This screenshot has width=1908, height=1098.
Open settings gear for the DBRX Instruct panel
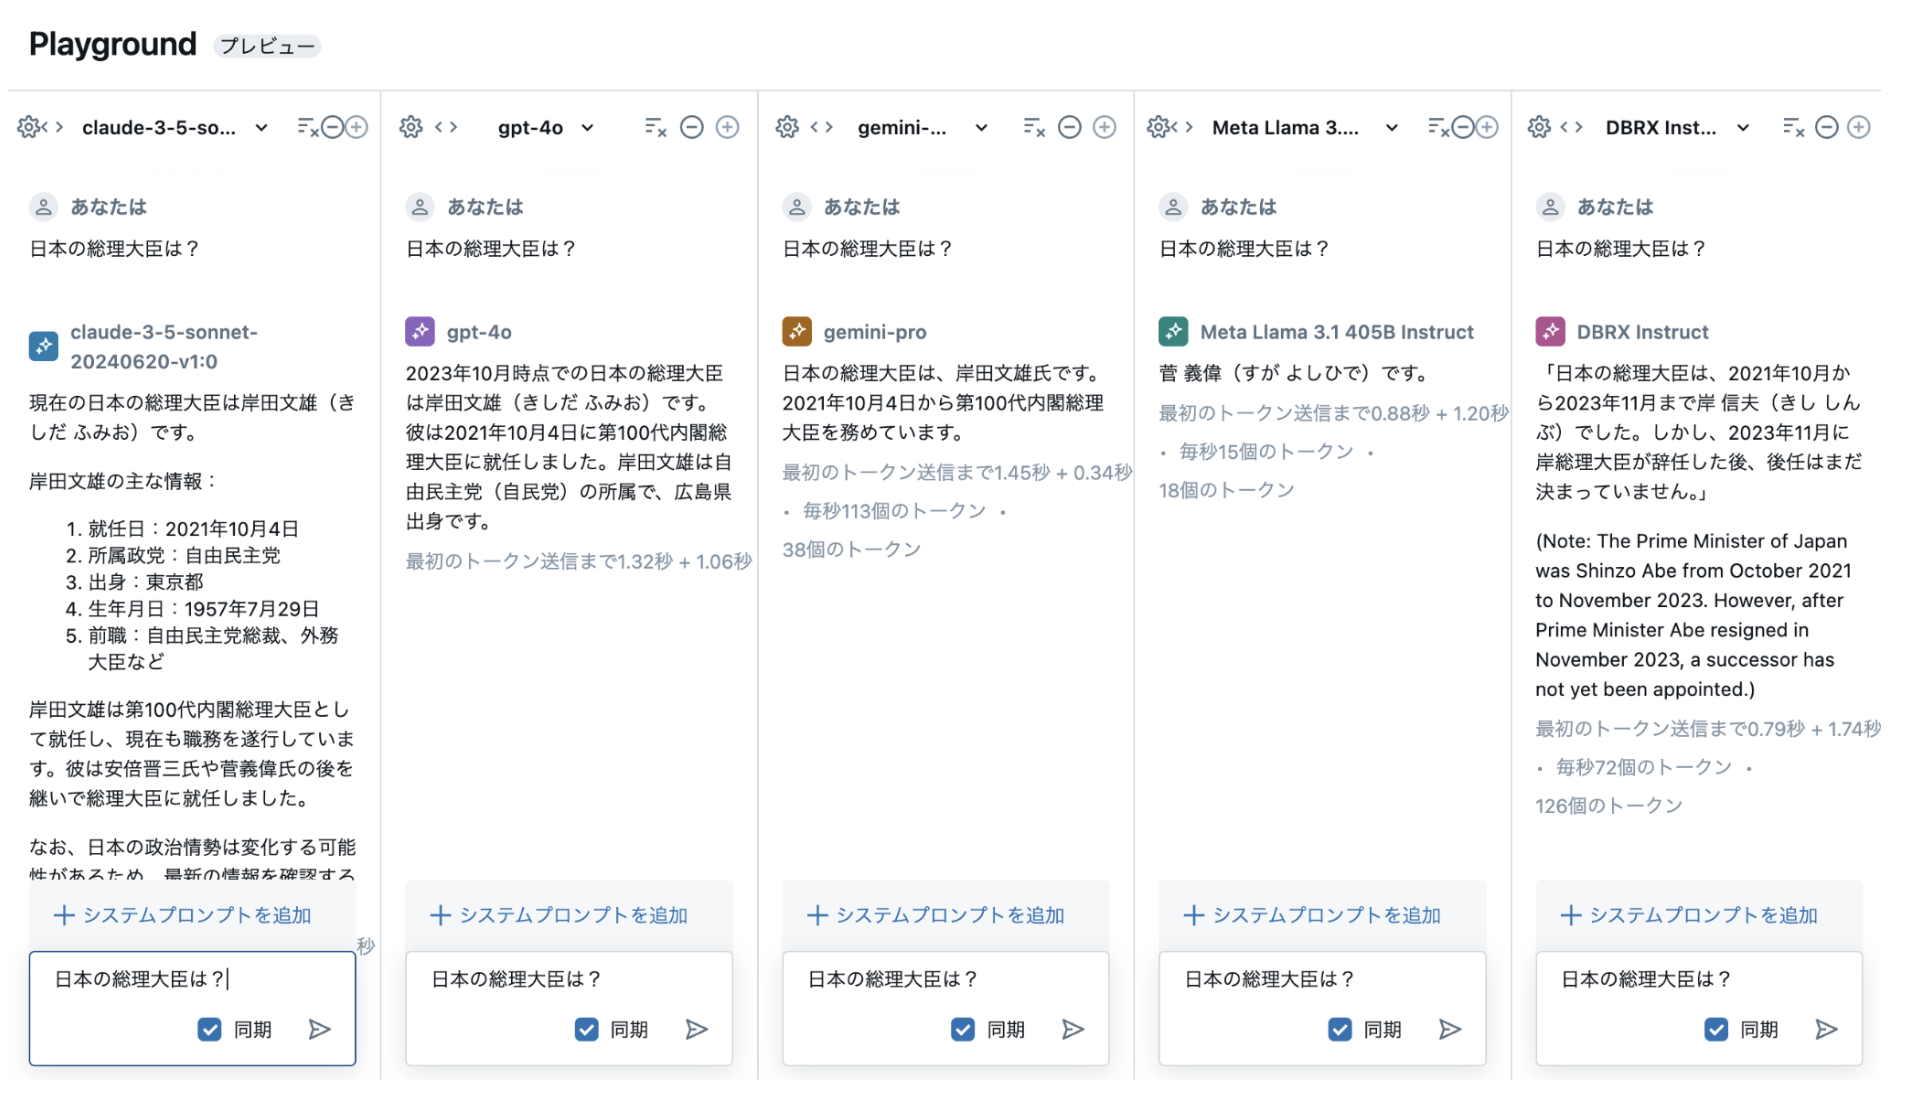pos(1540,127)
